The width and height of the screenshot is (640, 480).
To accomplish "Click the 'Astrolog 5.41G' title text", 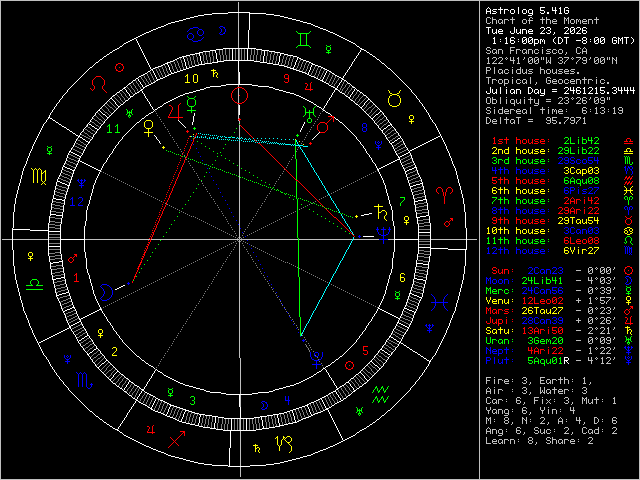I will (x=527, y=11).
